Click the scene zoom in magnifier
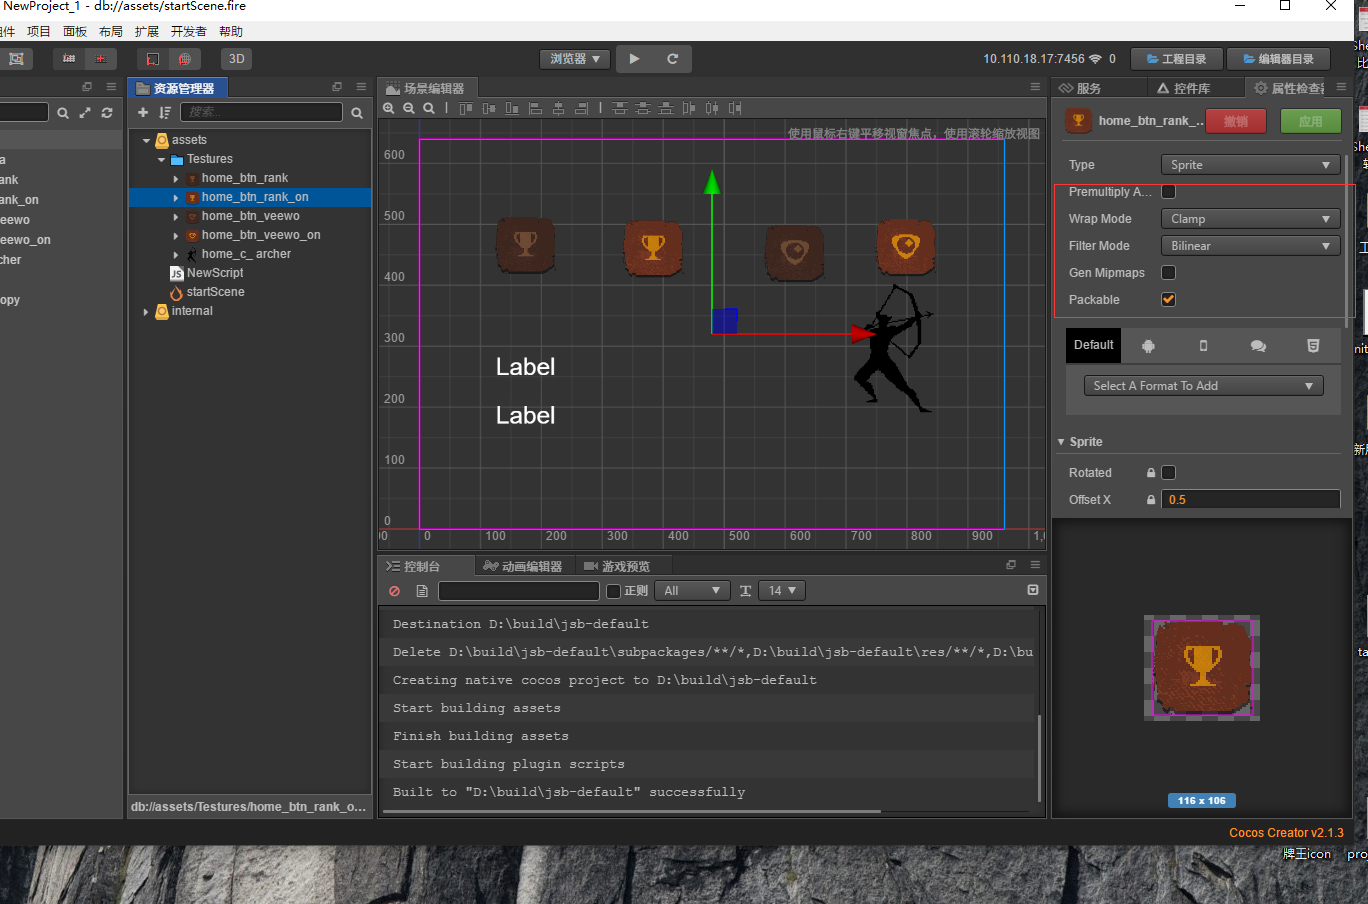Image resolution: width=1368 pixels, height=904 pixels. pos(389,108)
